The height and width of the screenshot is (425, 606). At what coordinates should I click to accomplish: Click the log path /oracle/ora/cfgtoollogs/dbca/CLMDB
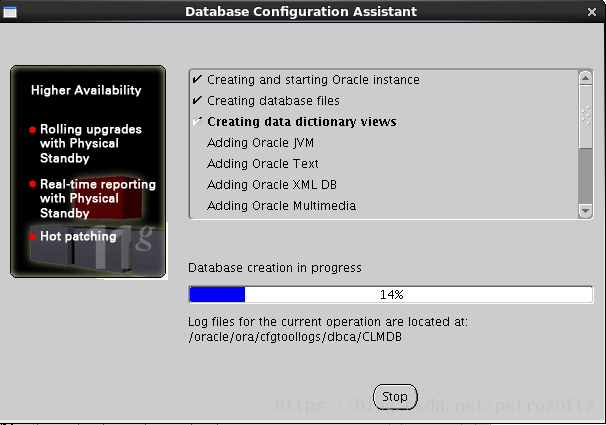point(295,337)
